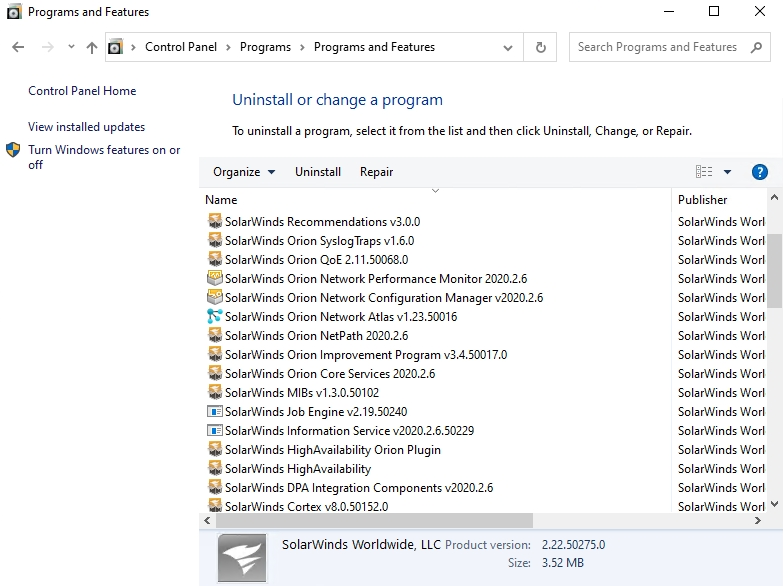Expand the address bar history dropdown
Image resolution: width=783 pixels, height=586 pixels.
[509, 47]
